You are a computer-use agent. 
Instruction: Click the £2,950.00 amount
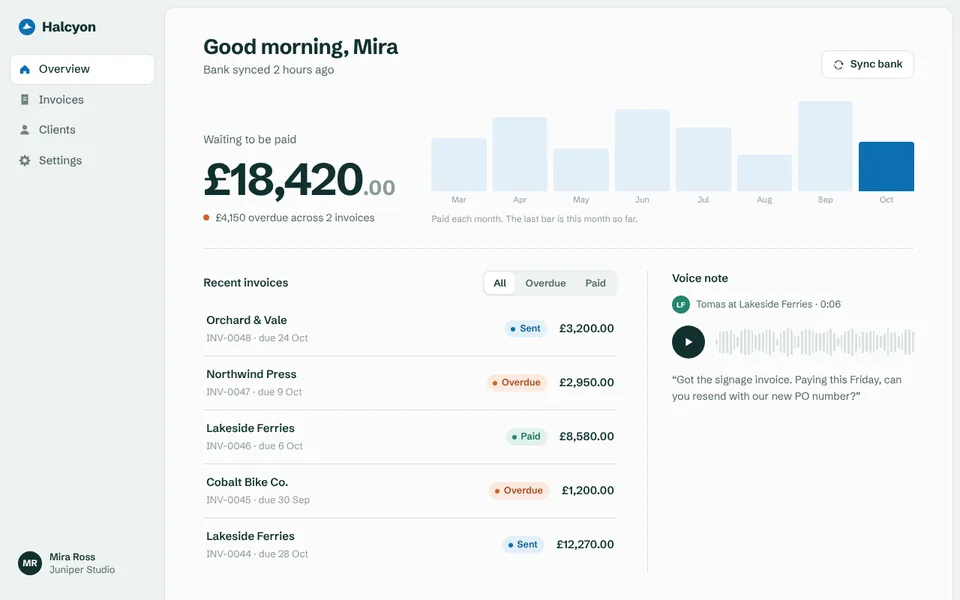pyautogui.click(x=586, y=383)
